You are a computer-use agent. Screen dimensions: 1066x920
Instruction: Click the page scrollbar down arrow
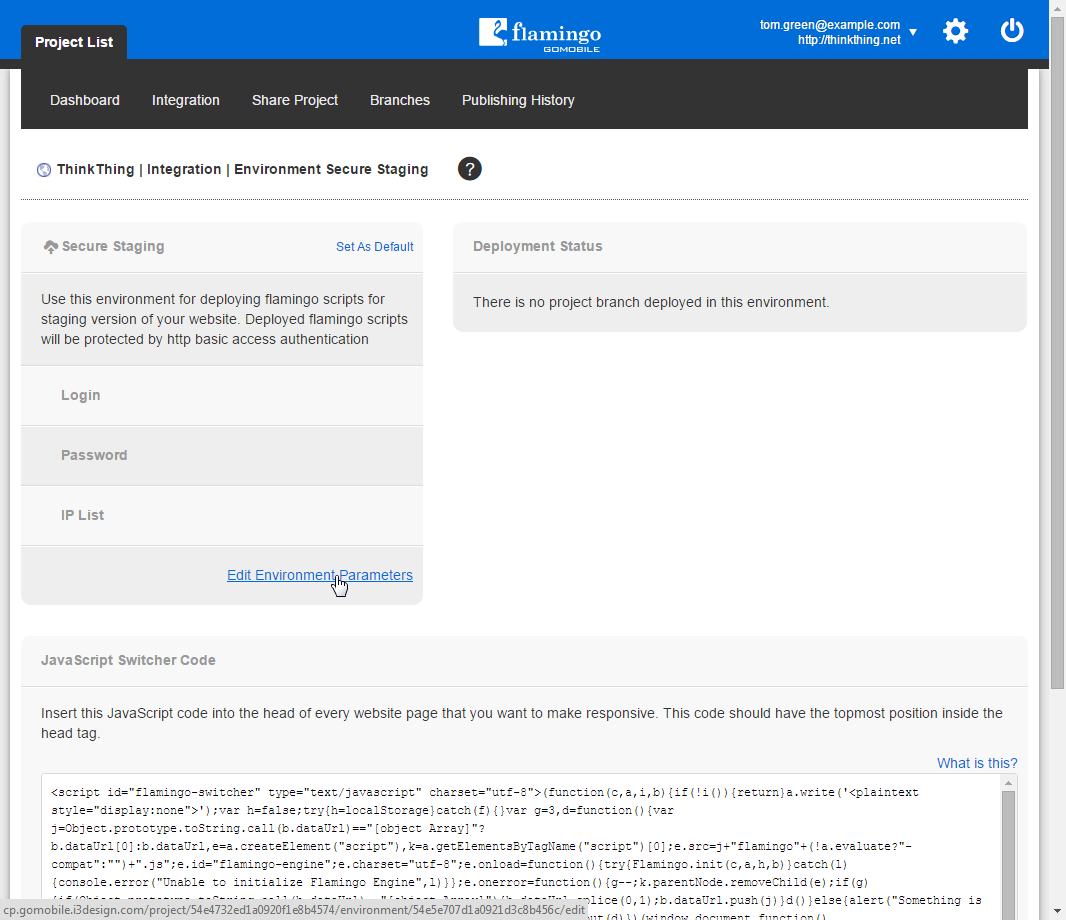click(x=1057, y=910)
